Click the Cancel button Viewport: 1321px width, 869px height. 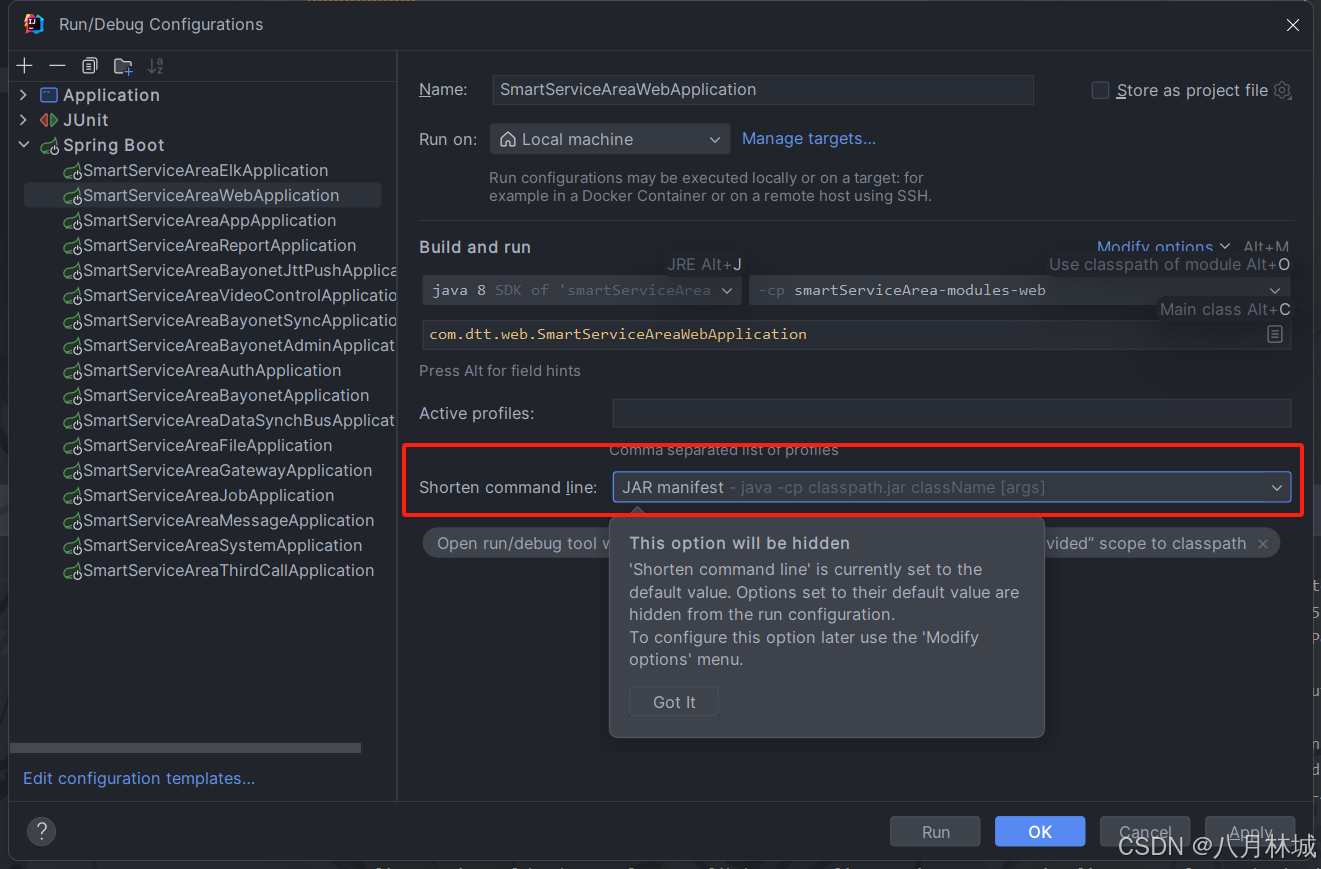click(1145, 832)
